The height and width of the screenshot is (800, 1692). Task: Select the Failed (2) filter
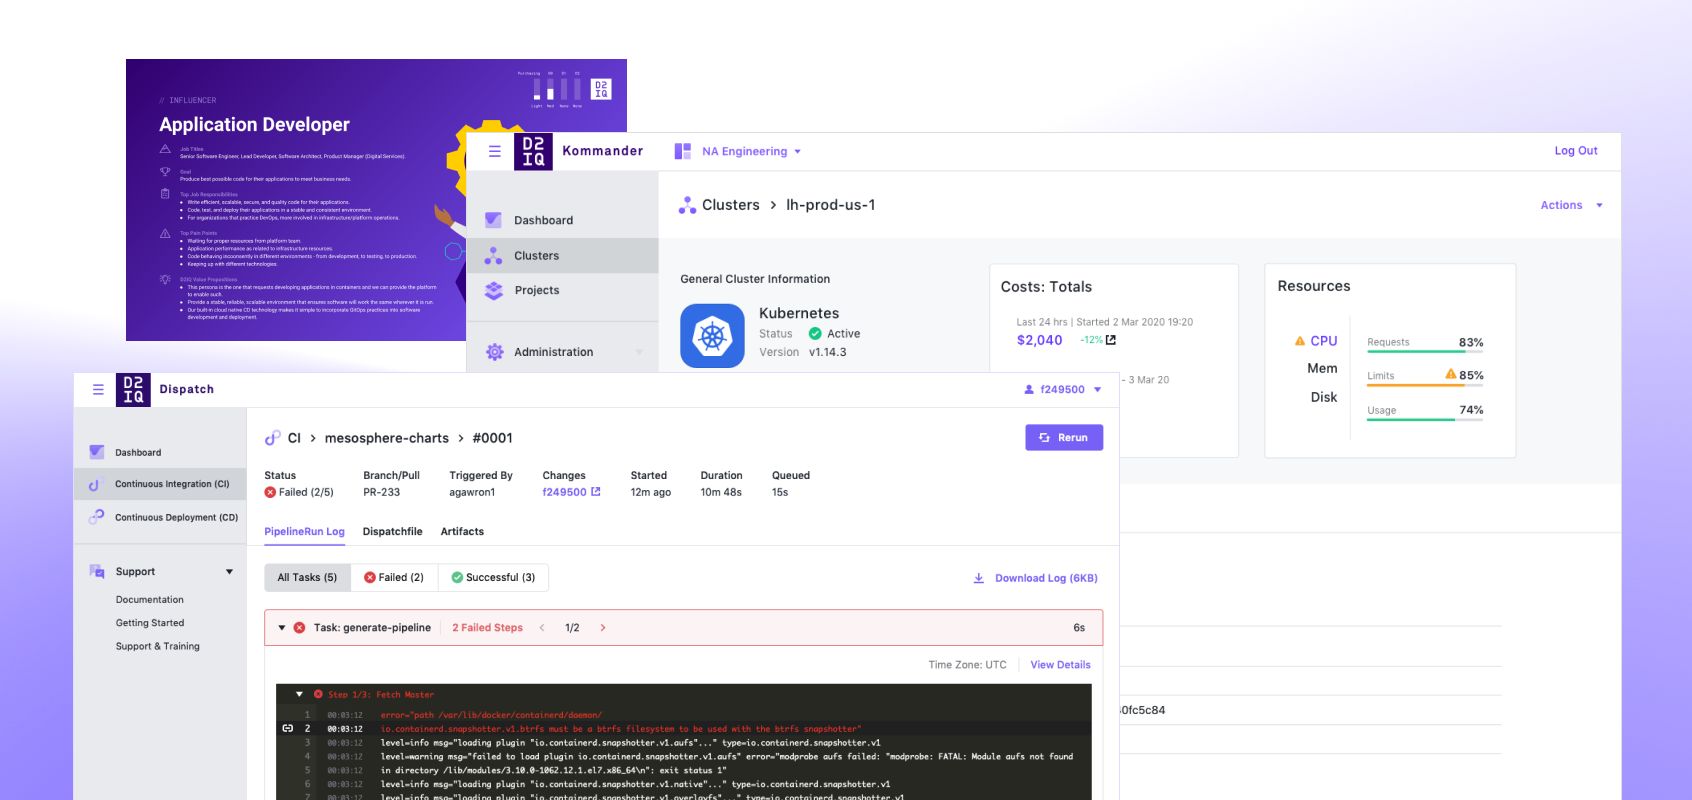click(394, 577)
